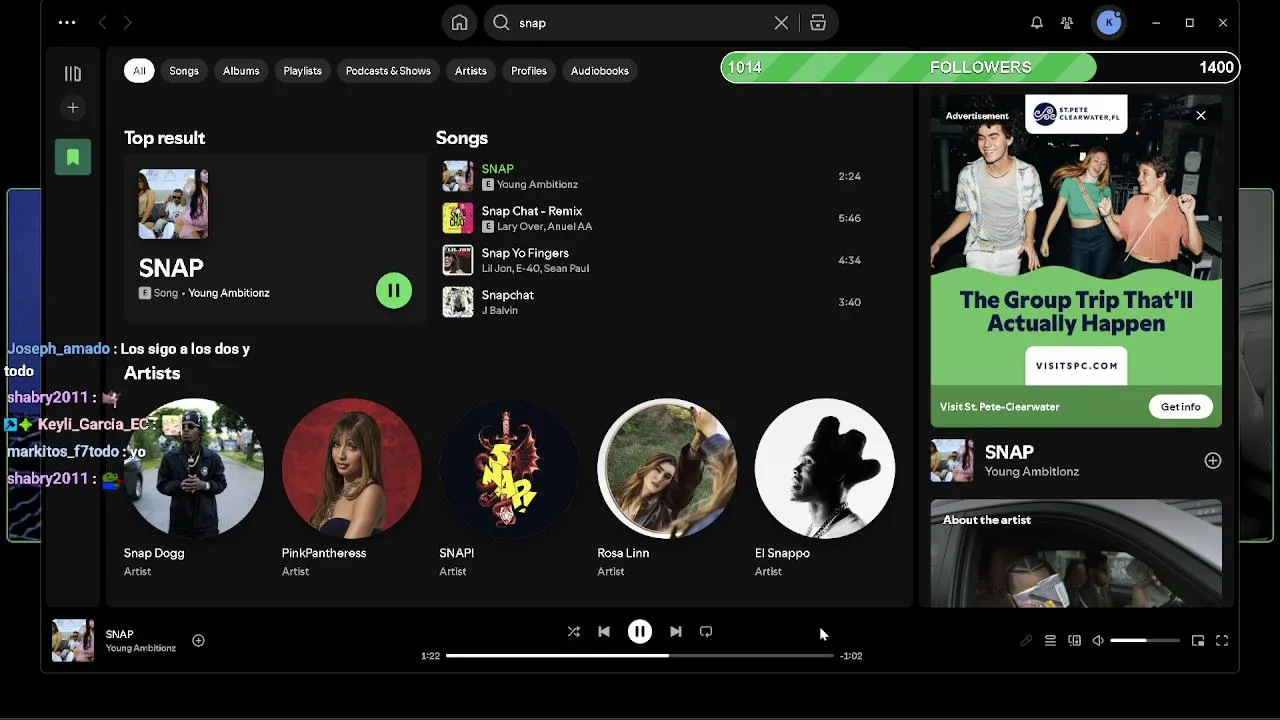Open the Rosa Linn artist picture
The image size is (1280, 720).
click(667, 468)
